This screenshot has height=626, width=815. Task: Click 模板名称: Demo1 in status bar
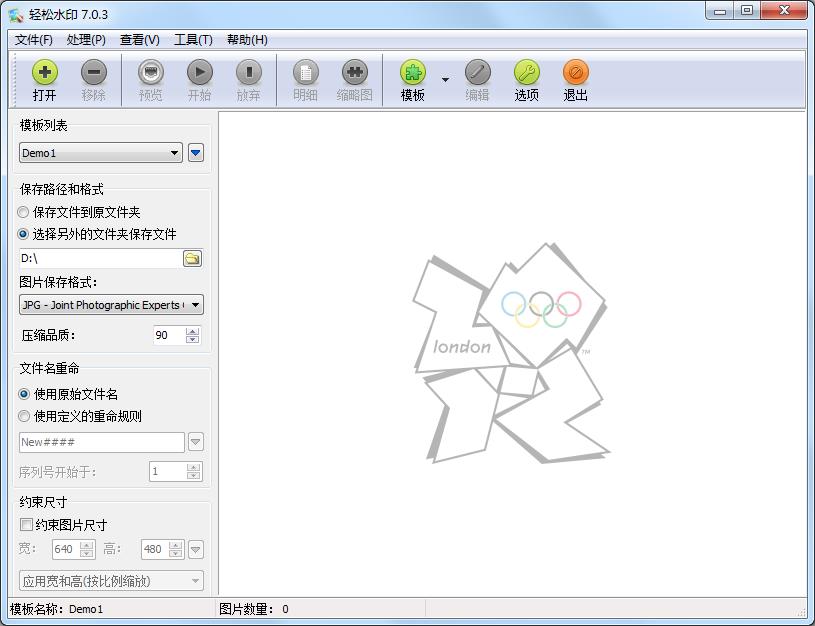tap(57, 609)
